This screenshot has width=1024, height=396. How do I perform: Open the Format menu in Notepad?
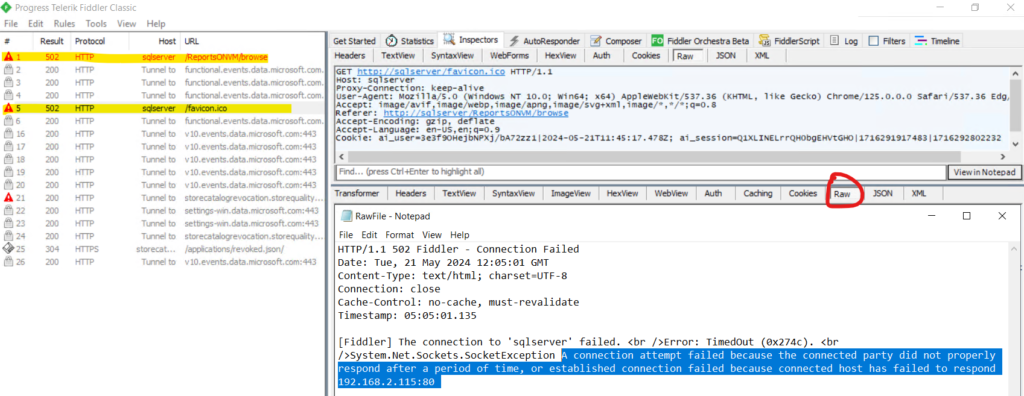(x=400, y=235)
